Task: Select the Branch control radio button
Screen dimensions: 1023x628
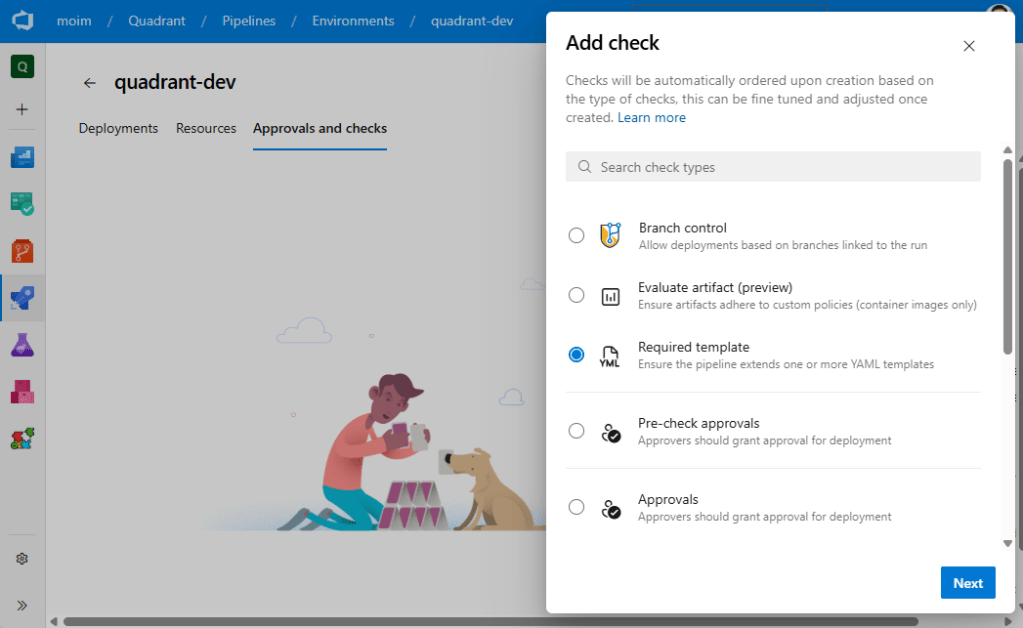Action: tap(576, 235)
